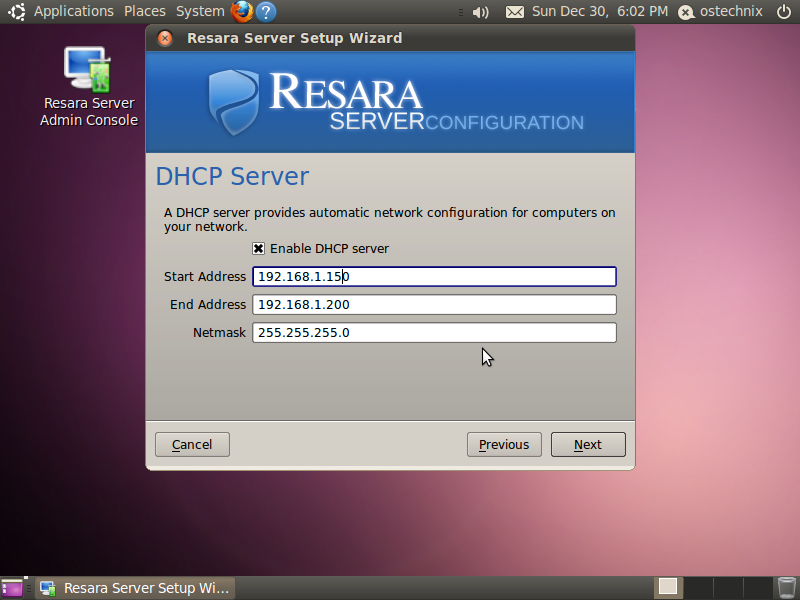Click the Previous button
Viewport: 800px width, 600px height.
tap(504, 444)
